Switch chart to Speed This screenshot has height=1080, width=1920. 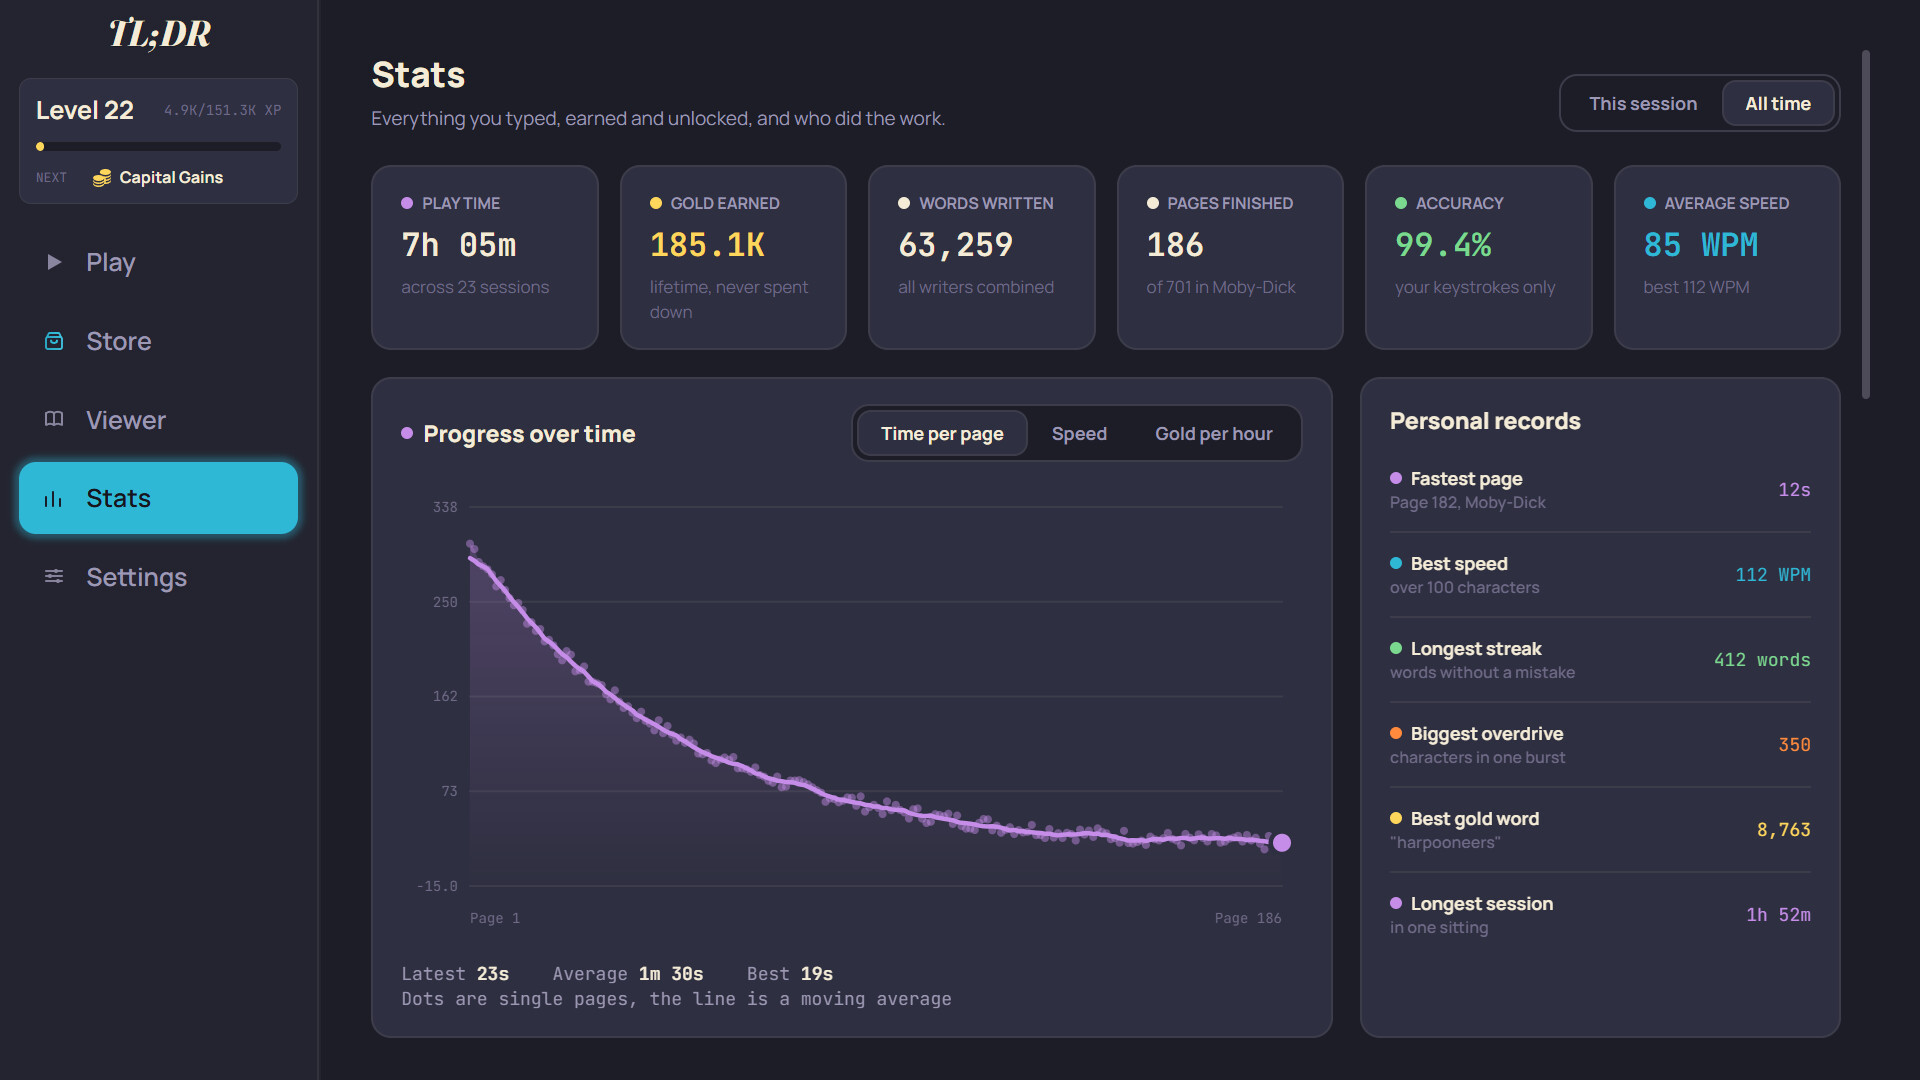coord(1079,434)
